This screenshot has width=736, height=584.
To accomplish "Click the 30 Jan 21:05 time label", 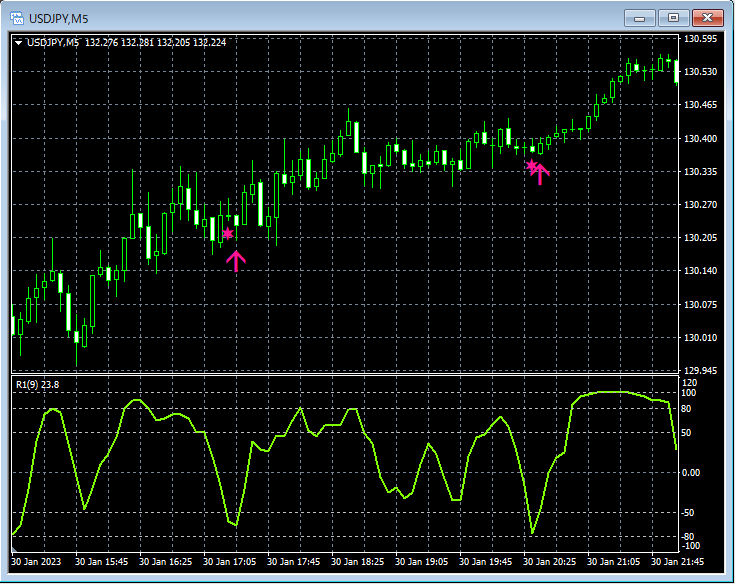I will (x=613, y=561).
